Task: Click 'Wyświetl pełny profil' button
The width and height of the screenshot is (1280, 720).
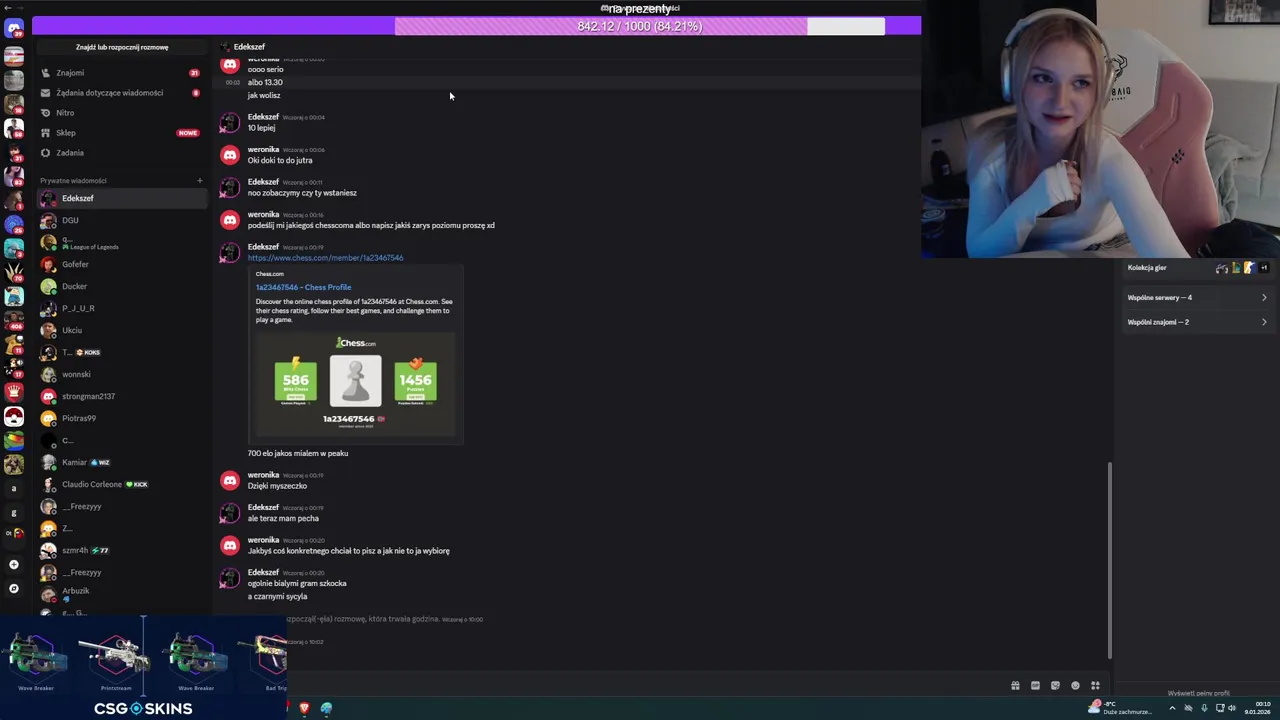Action: (1198, 693)
